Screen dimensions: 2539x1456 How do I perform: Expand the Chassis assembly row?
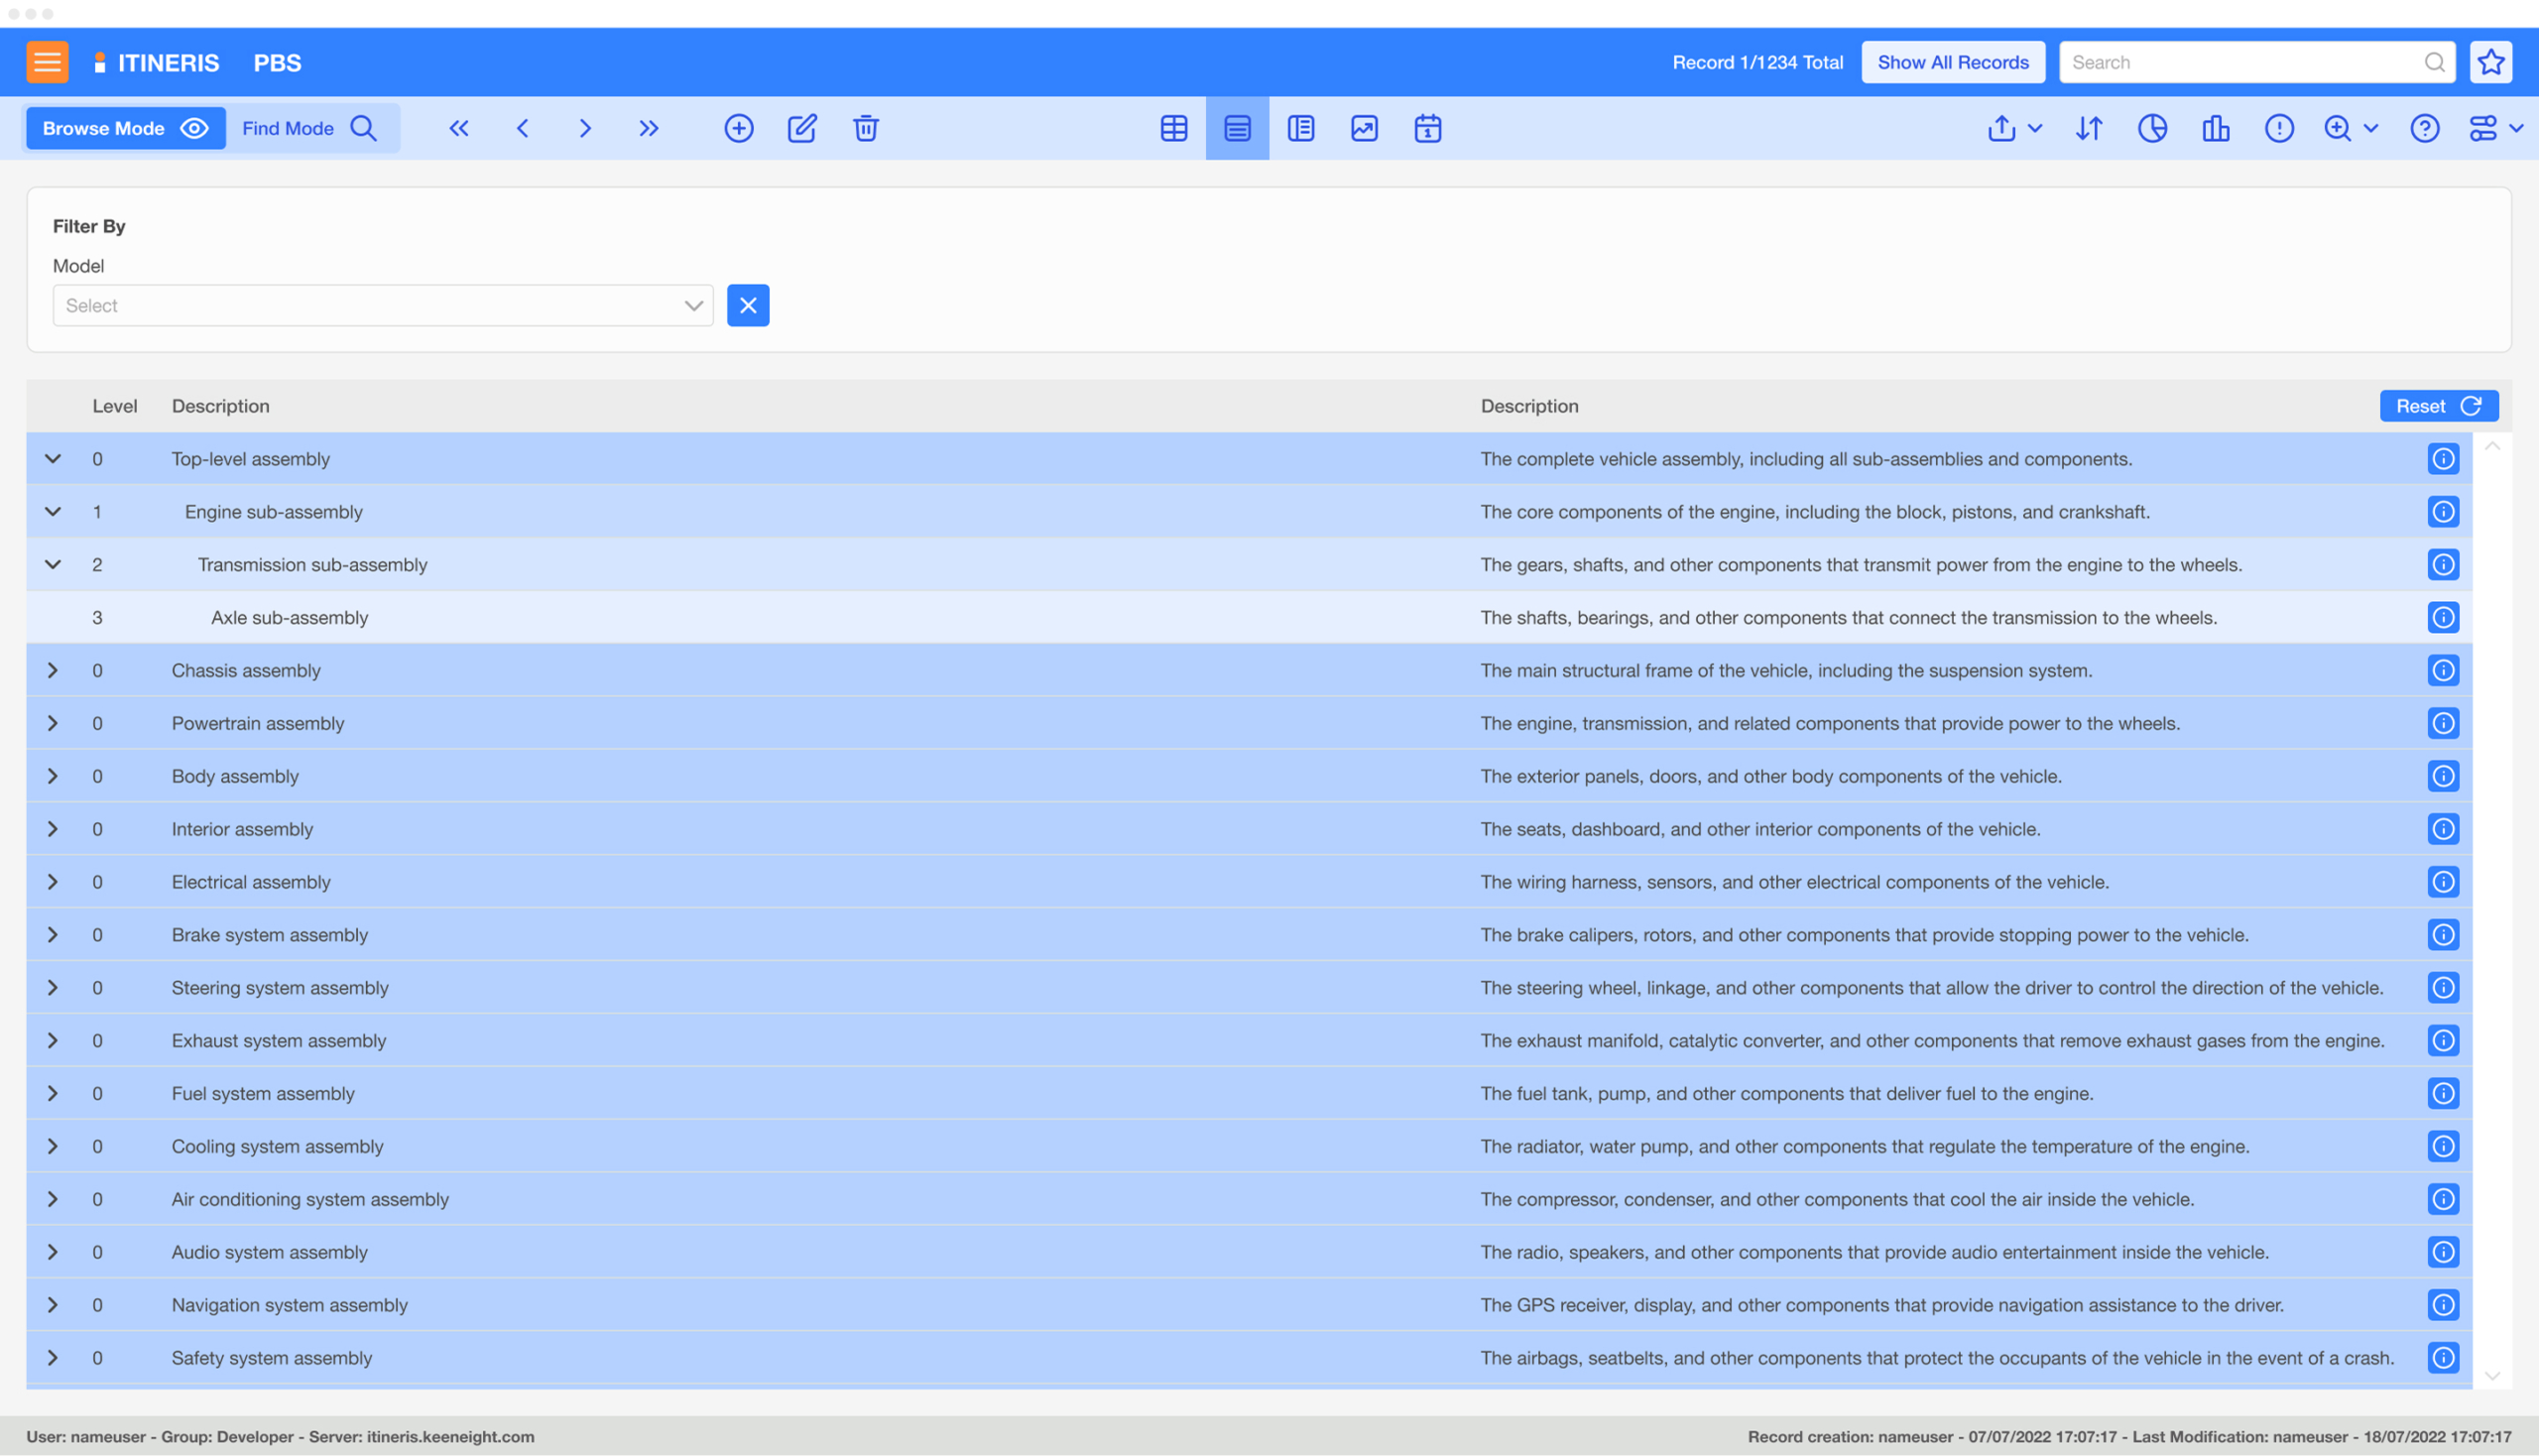(x=53, y=670)
